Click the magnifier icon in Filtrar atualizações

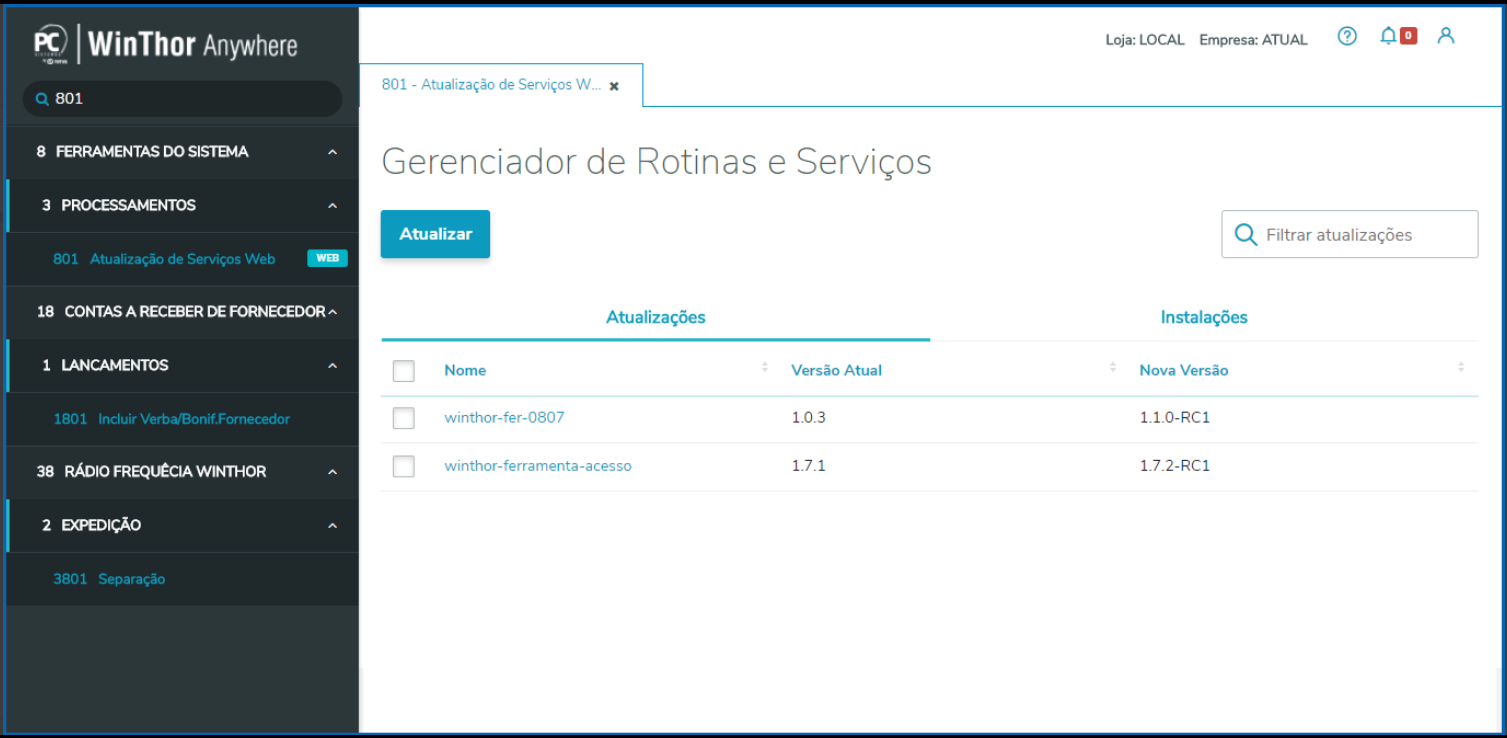pos(1246,234)
